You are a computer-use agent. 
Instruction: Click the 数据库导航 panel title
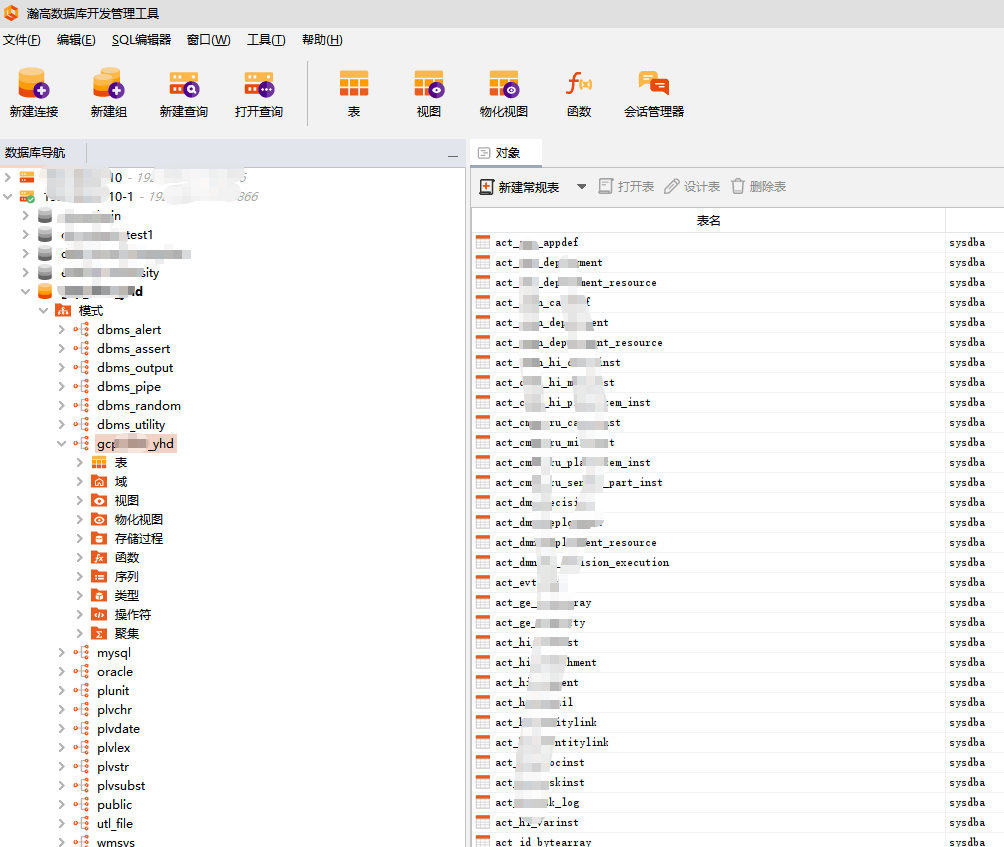(35, 152)
